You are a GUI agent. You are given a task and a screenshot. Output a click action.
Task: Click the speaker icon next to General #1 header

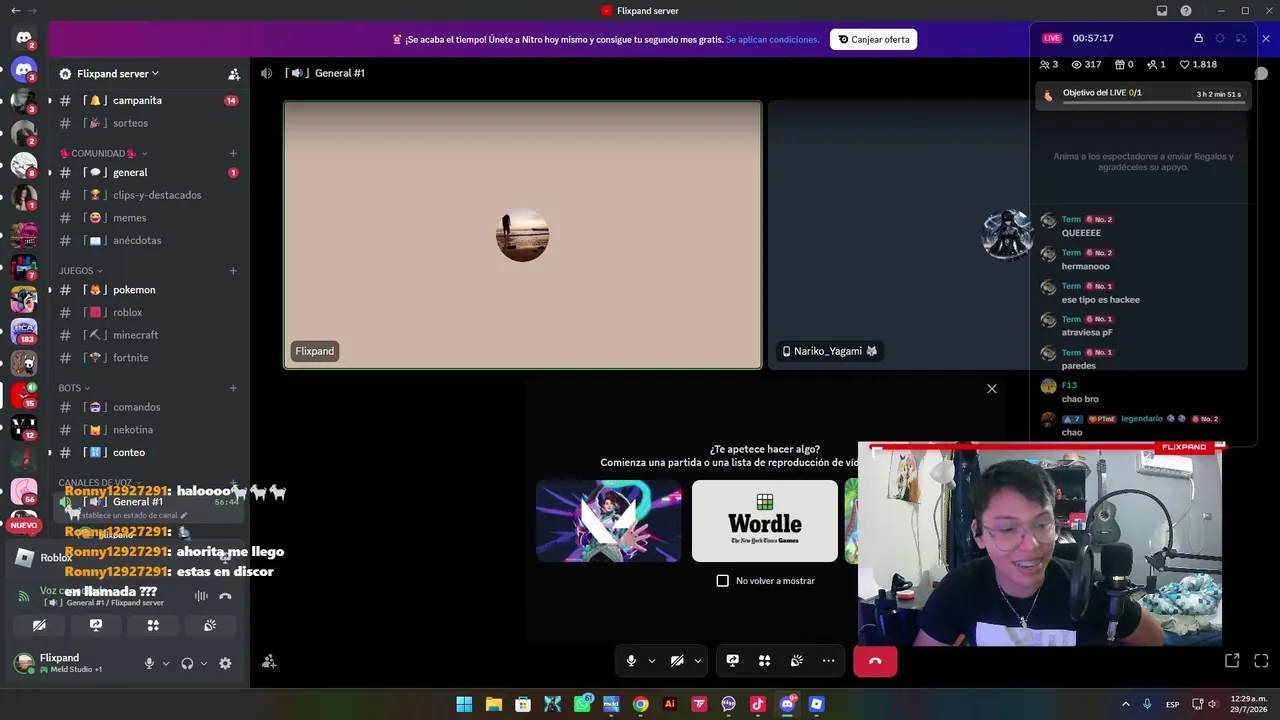(x=266, y=73)
